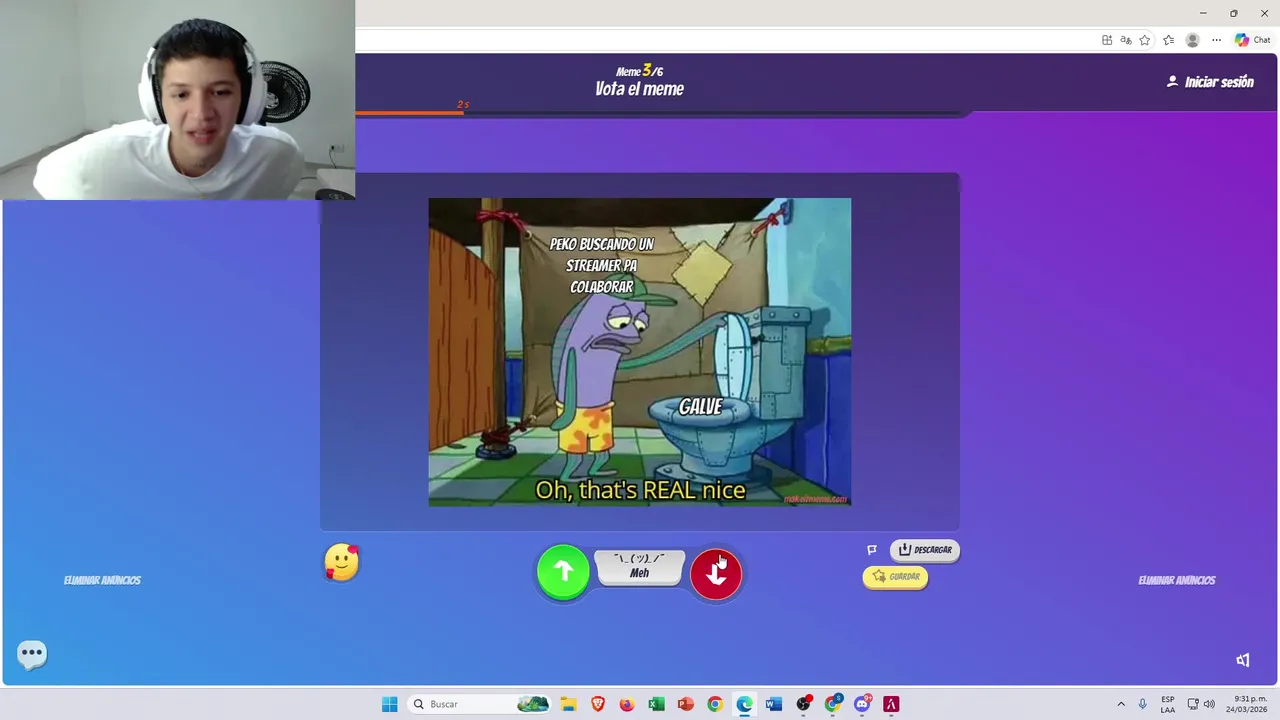Click Iniciar sesión link

pyautogui.click(x=1210, y=82)
